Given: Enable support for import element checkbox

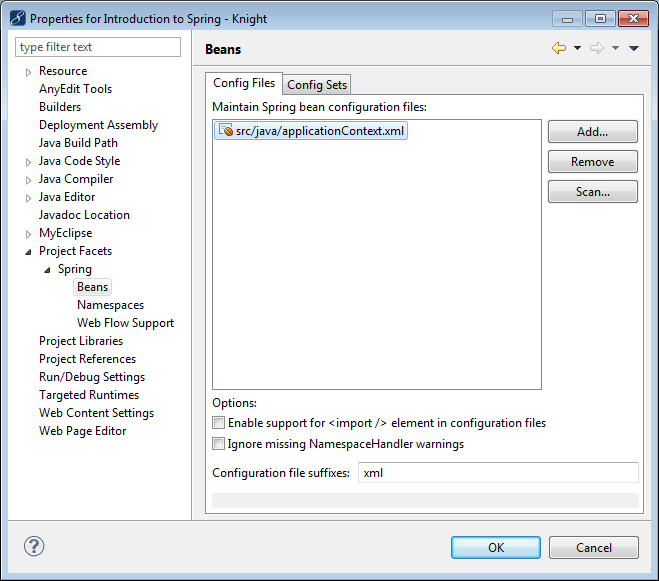Looking at the screenshot, I should pyautogui.click(x=219, y=424).
